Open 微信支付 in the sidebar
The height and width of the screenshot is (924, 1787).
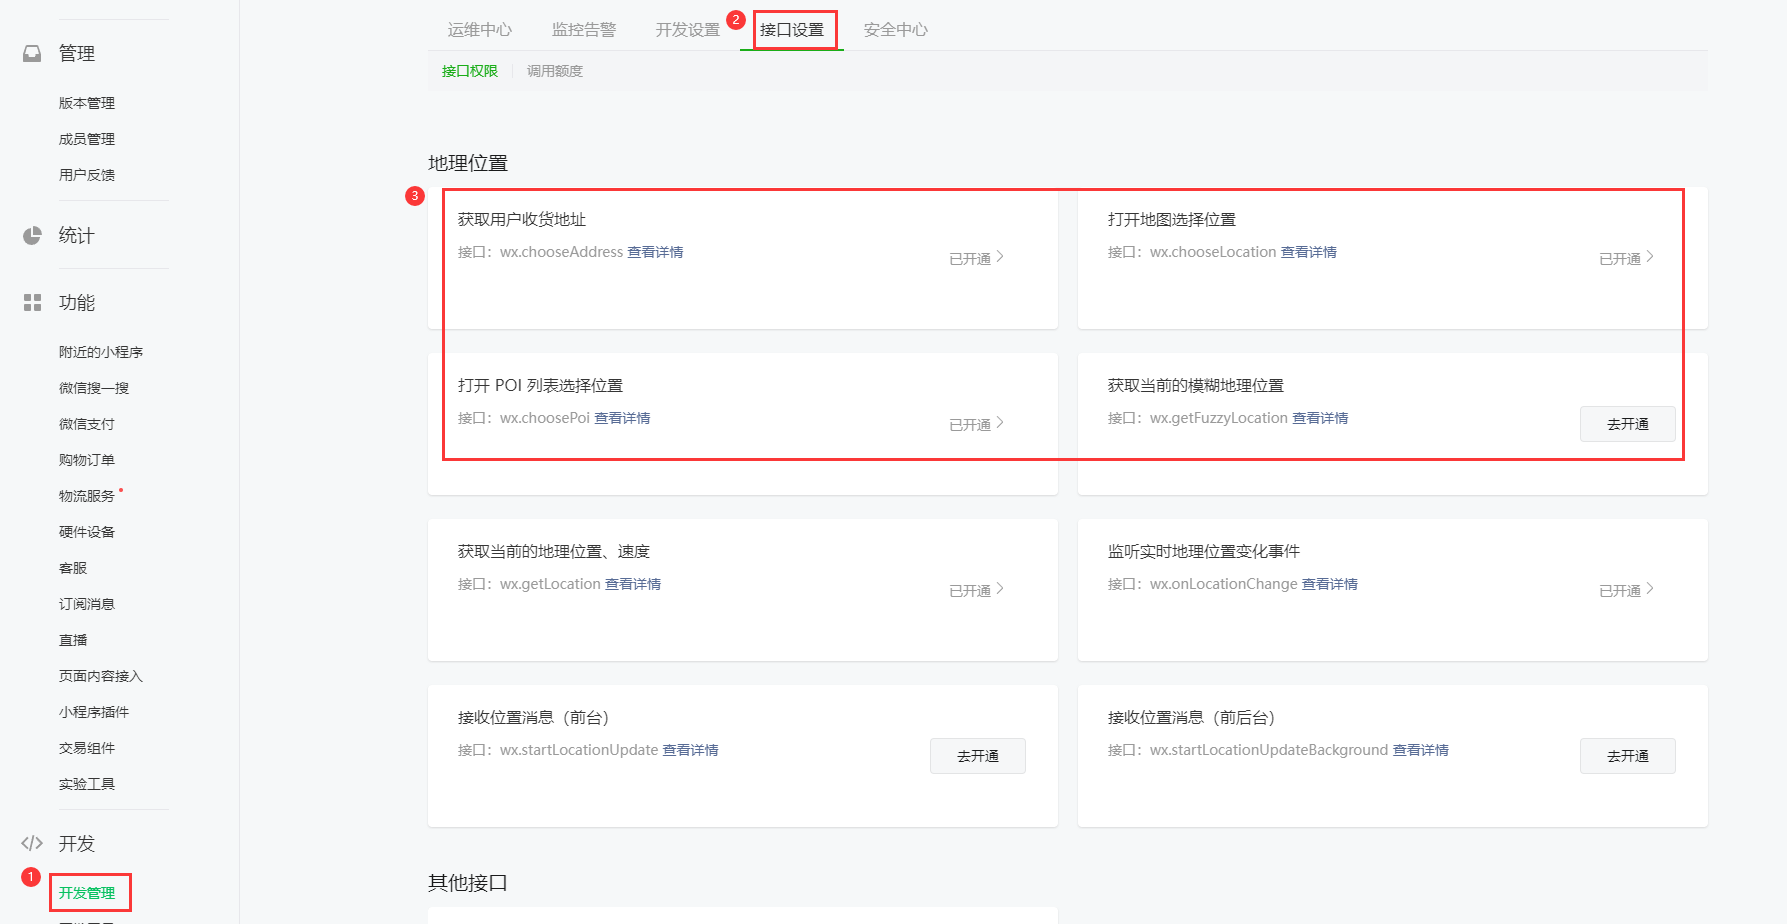click(x=87, y=424)
